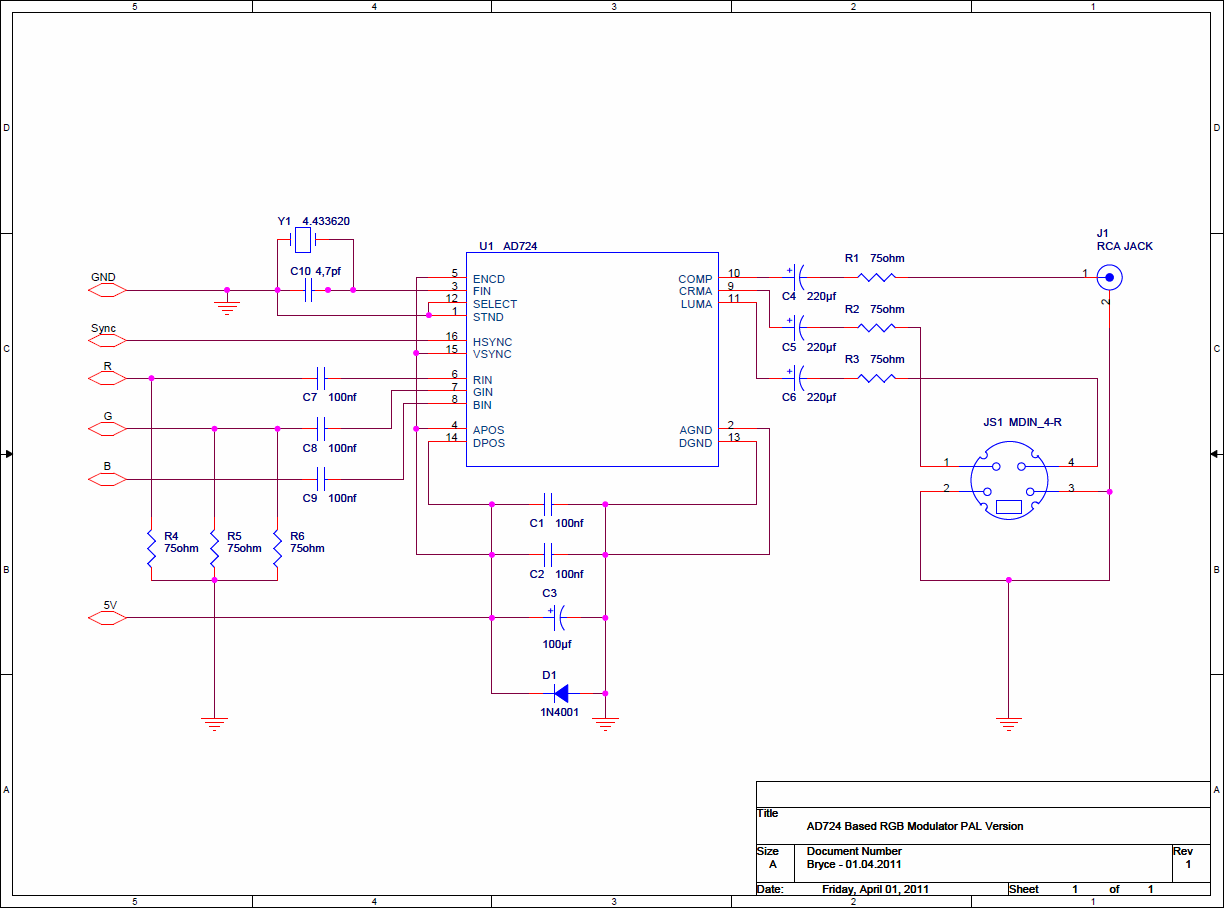Select the 5V power port symbol
Image resolution: width=1225 pixels, height=909 pixels.
(107, 618)
